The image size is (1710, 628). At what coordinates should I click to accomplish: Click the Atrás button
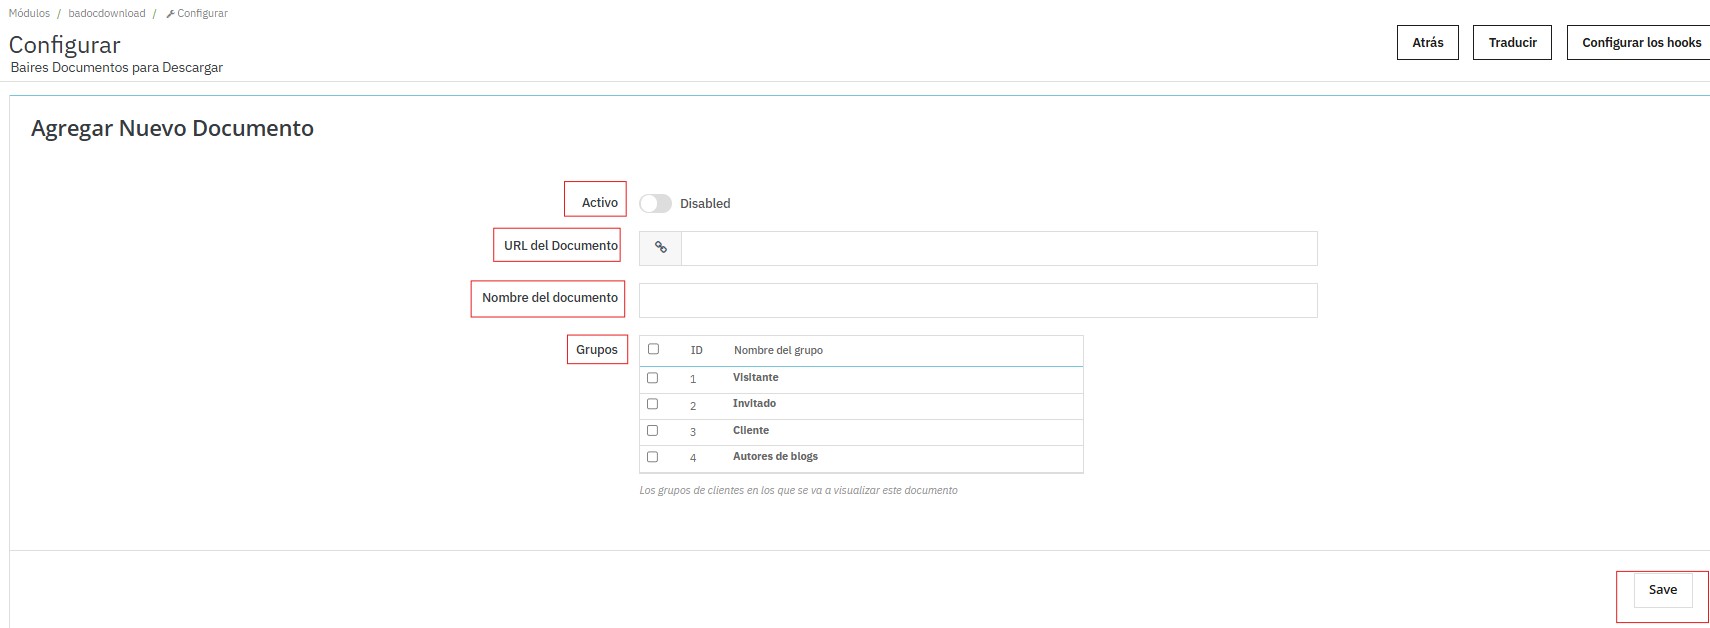click(1427, 43)
